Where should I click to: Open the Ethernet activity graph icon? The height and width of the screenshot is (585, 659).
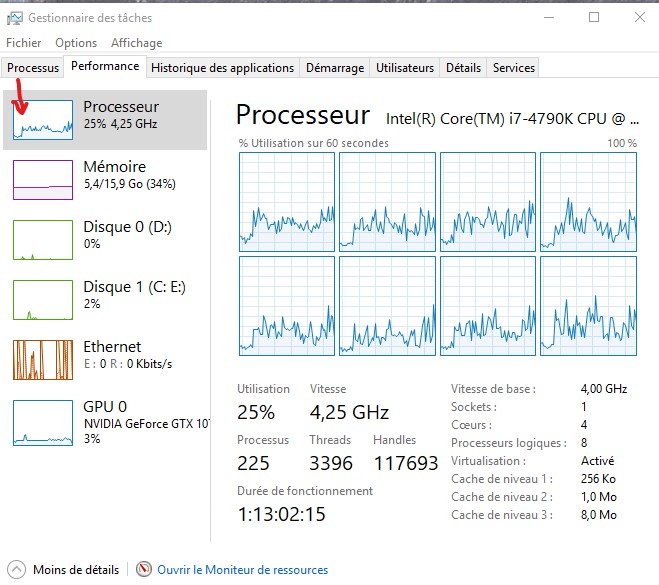click(x=43, y=360)
